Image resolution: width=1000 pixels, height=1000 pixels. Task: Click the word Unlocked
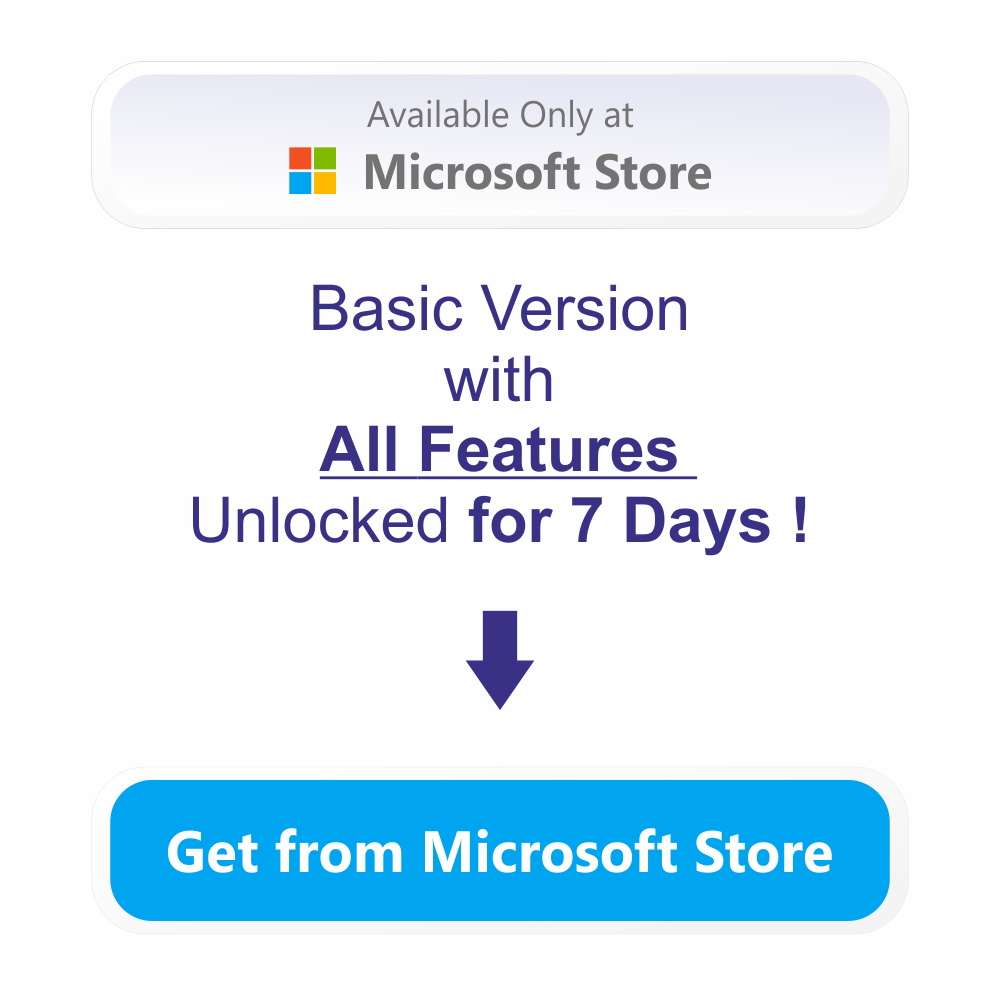319,520
